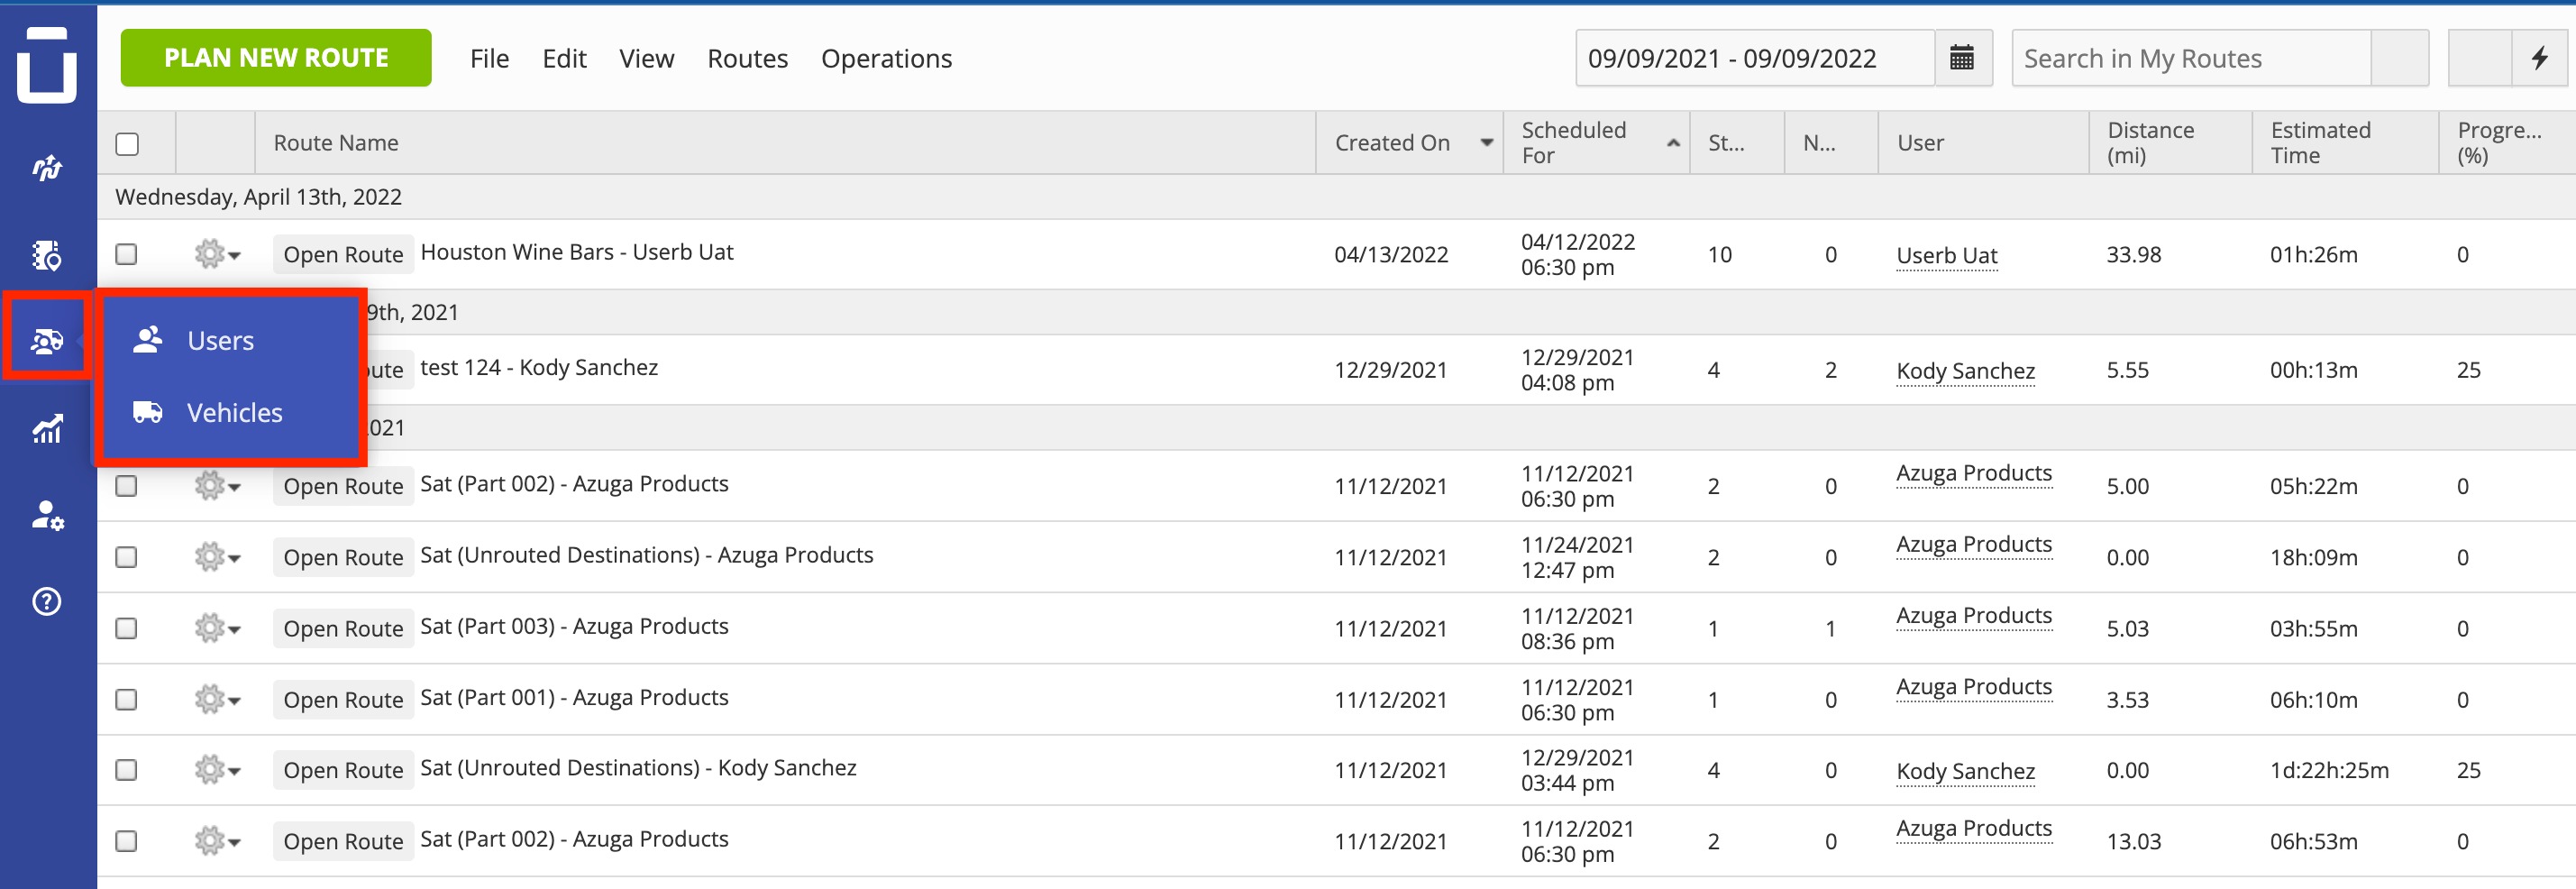This screenshot has width=2576, height=889.
Task: Click the search submit button beside search field
Action: click(2400, 58)
